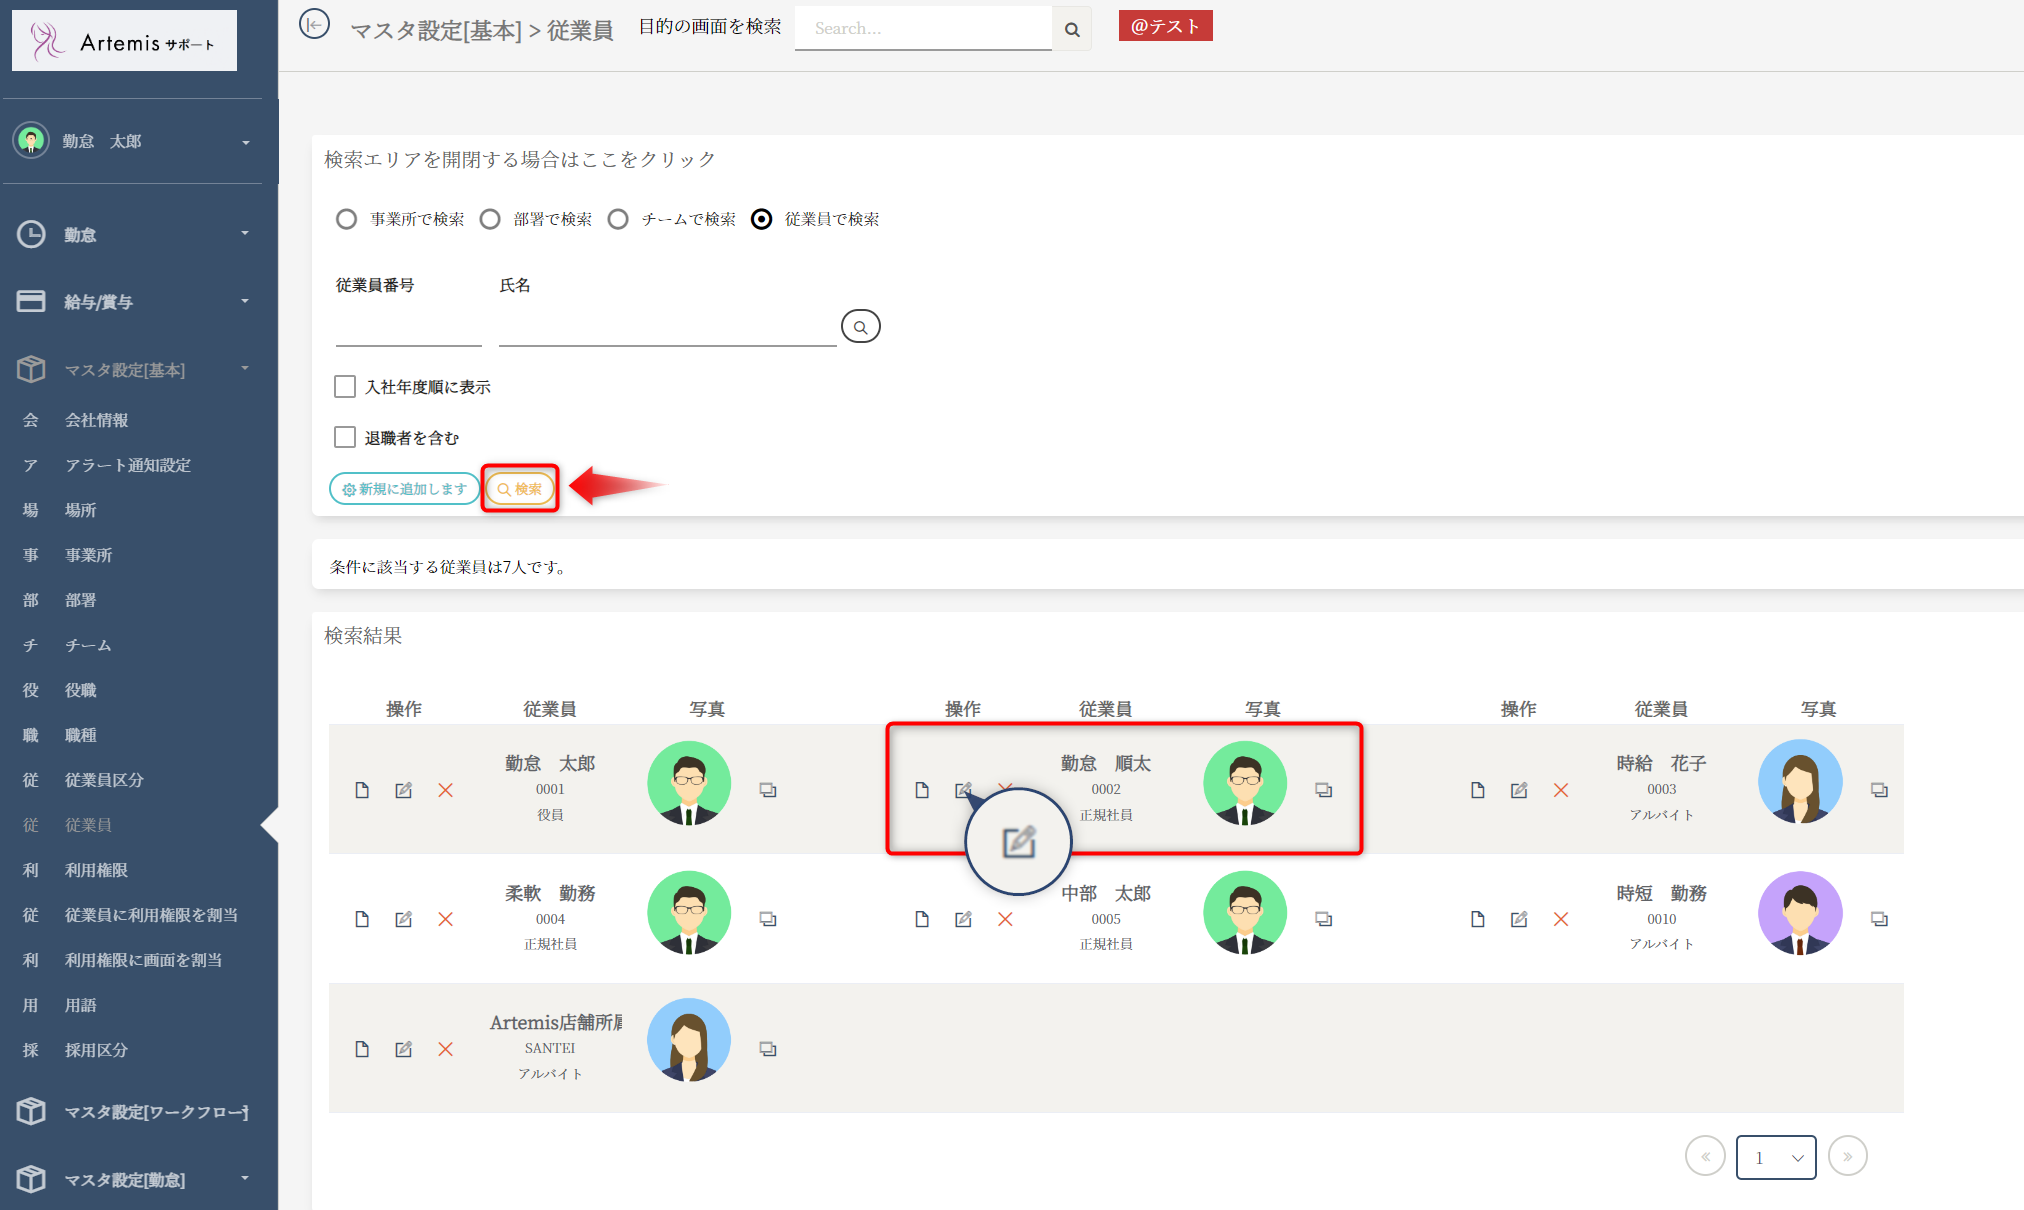
Task: Click round search icon beside 氏名 field
Action: click(860, 327)
